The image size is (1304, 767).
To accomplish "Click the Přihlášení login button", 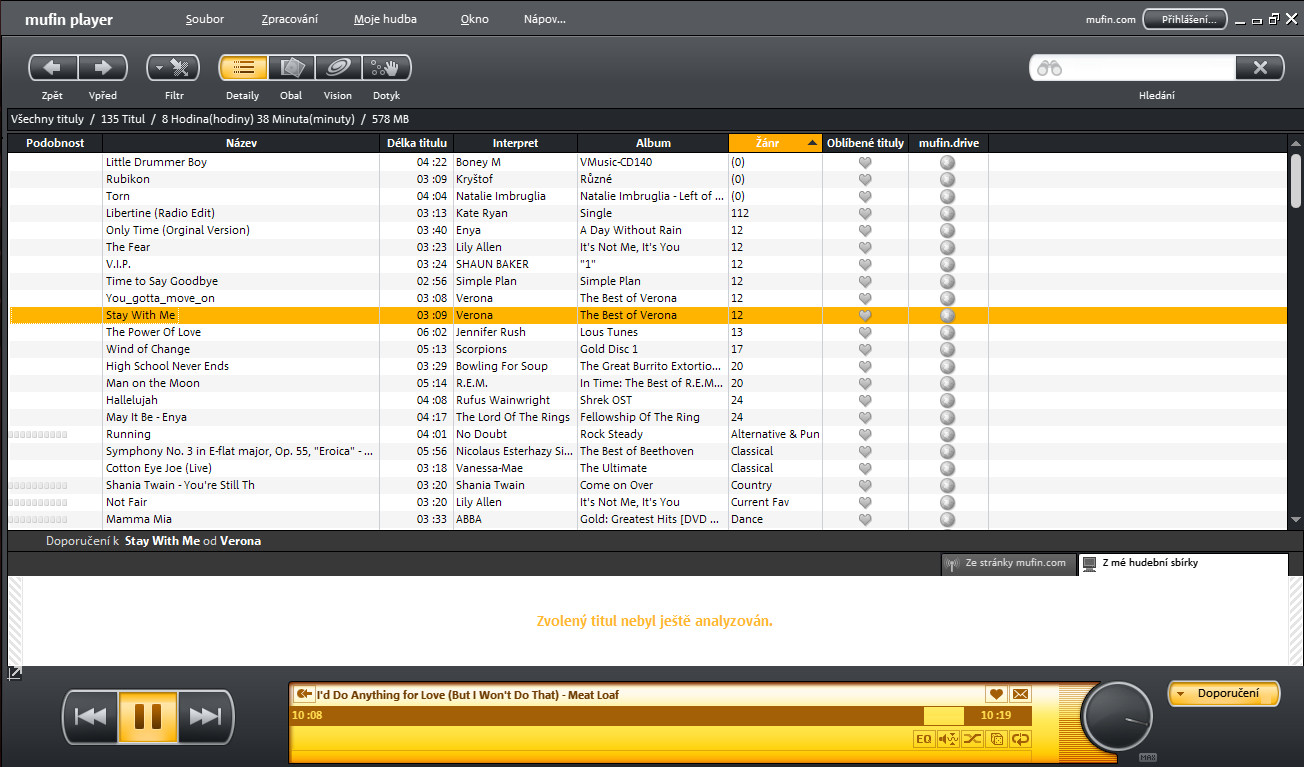I will click(x=1185, y=19).
